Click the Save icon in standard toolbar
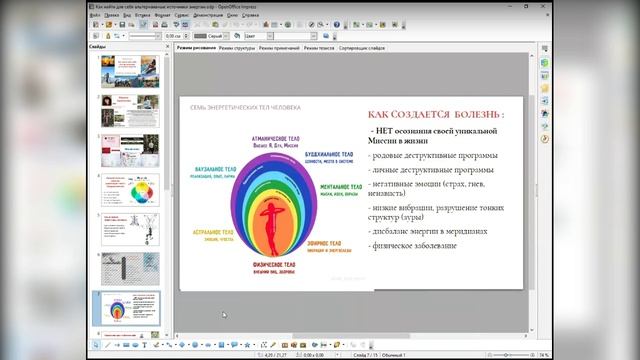The width and height of the screenshot is (640, 360). tap(122, 25)
